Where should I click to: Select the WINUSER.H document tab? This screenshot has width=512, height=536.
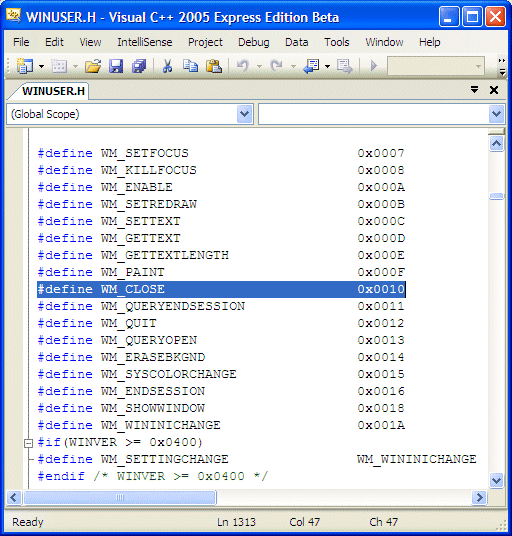(53, 91)
